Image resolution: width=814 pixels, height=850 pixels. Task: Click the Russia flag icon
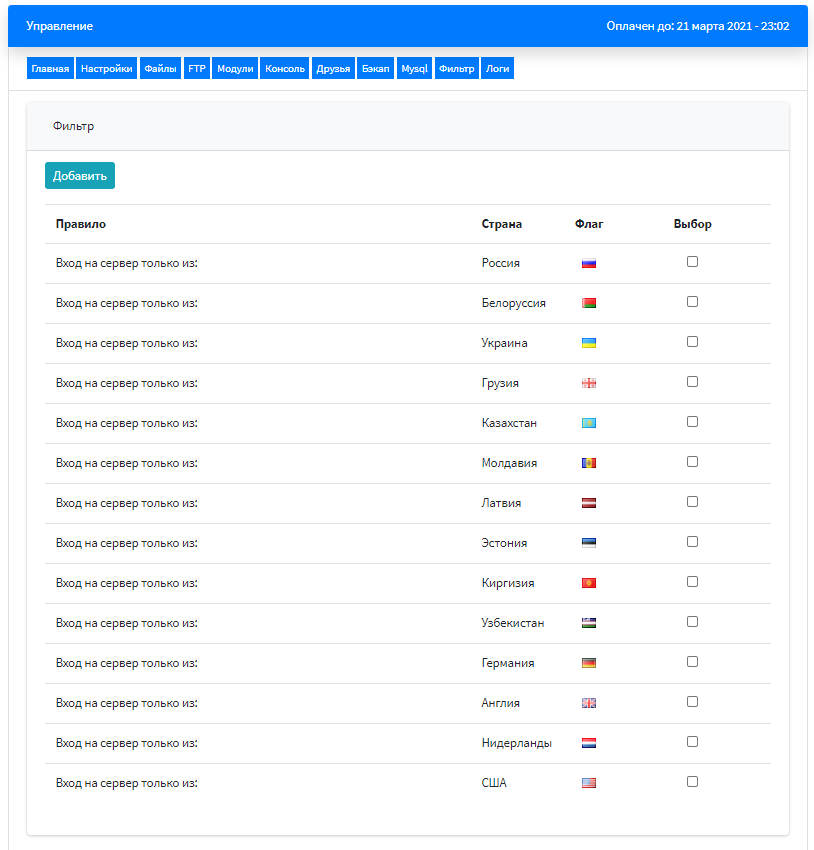[x=589, y=263]
